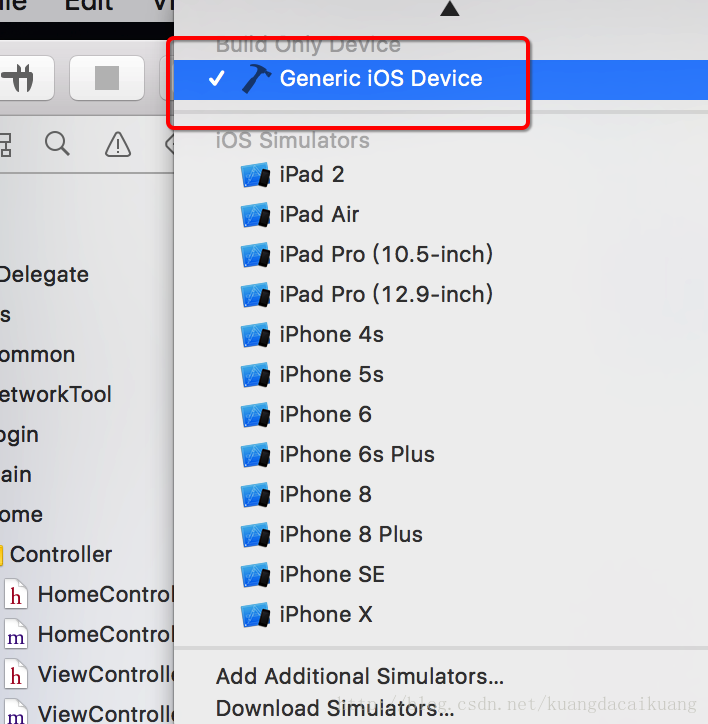Viewport: 708px width, 724px height.
Task: Click hammer icon beside Generic iOS Device
Action: [x=256, y=78]
